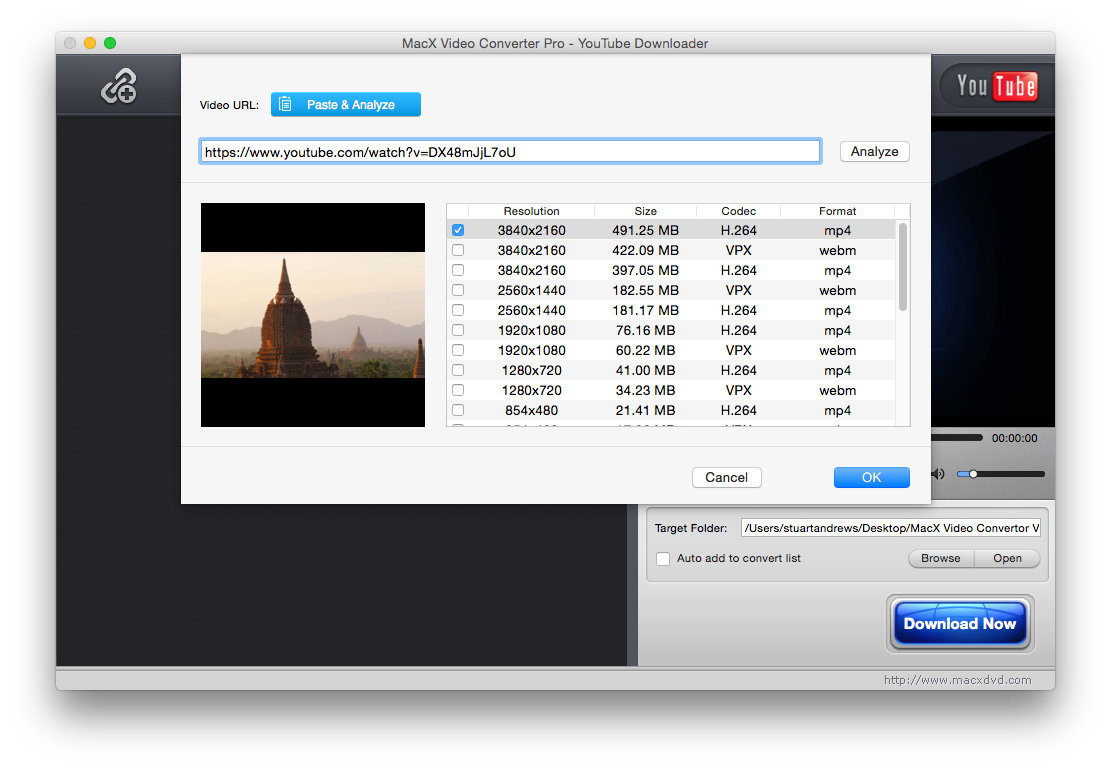Viewport: 1111px width, 770px height.
Task: Open the target folder
Action: [x=1007, y=558]
